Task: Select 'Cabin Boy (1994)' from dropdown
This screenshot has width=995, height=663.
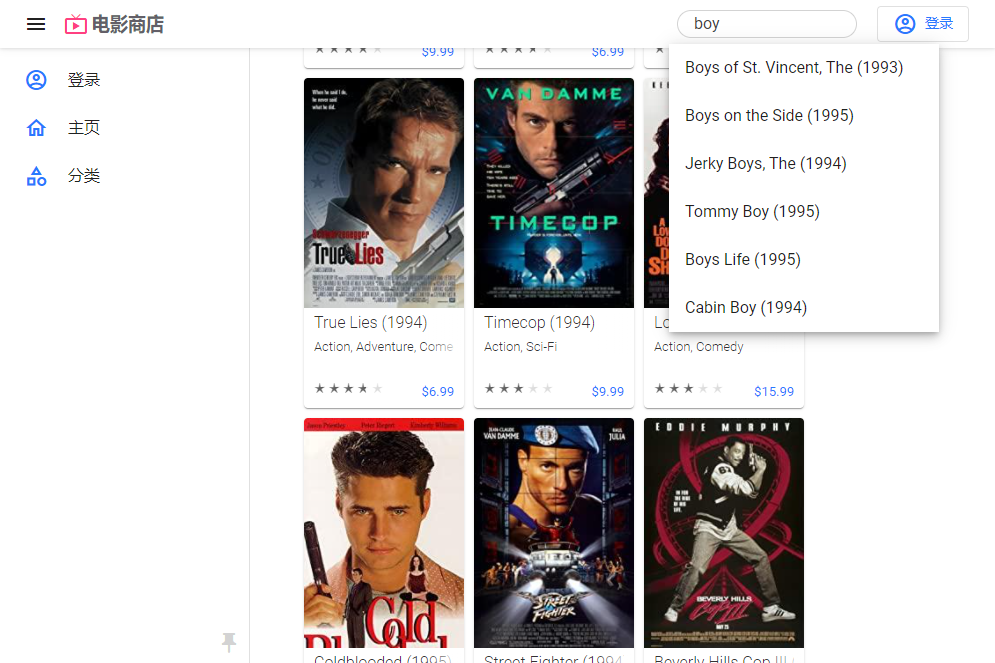Action: [746, 308]
